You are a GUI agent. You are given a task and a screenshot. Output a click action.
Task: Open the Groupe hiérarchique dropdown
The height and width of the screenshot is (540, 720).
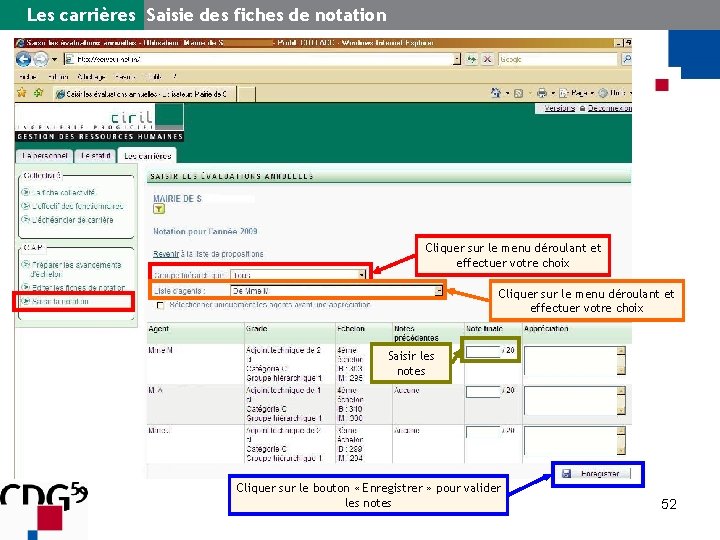(298, 275)
